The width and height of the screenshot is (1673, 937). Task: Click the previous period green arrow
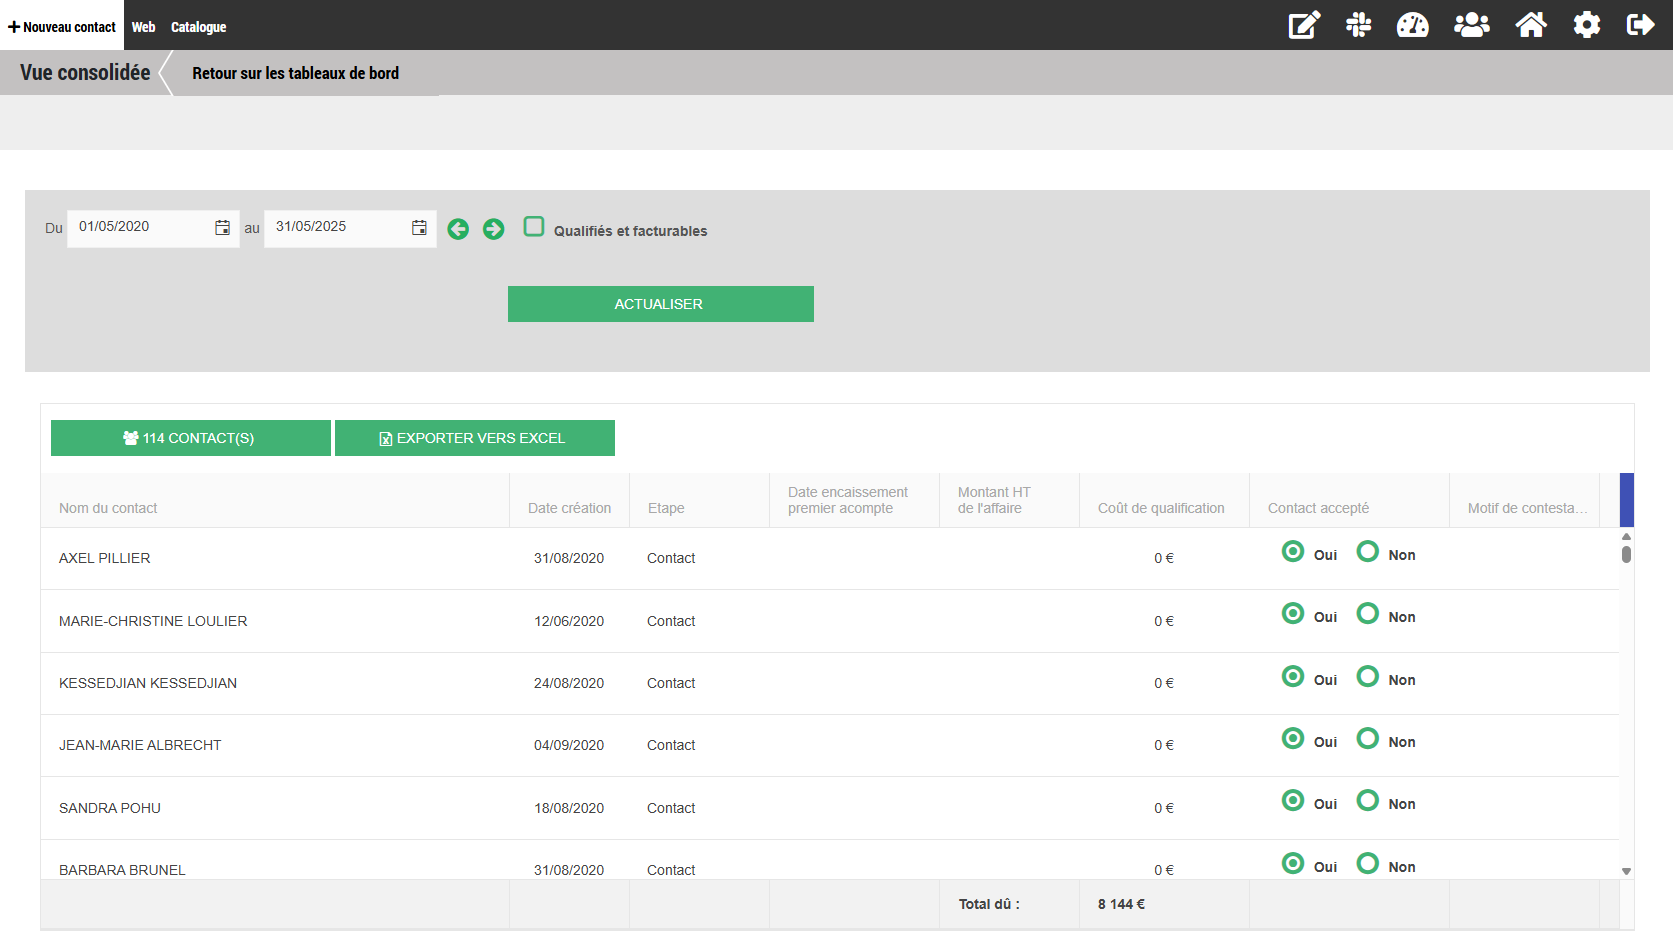pos(458,229)
